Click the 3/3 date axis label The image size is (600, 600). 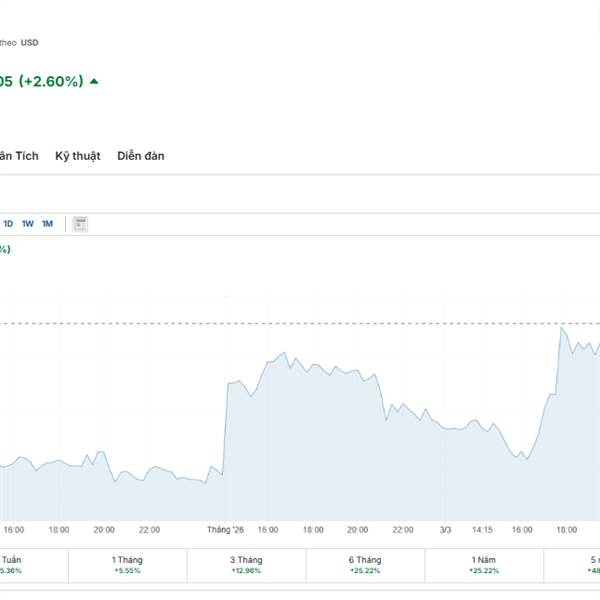[x=446, y=530]
